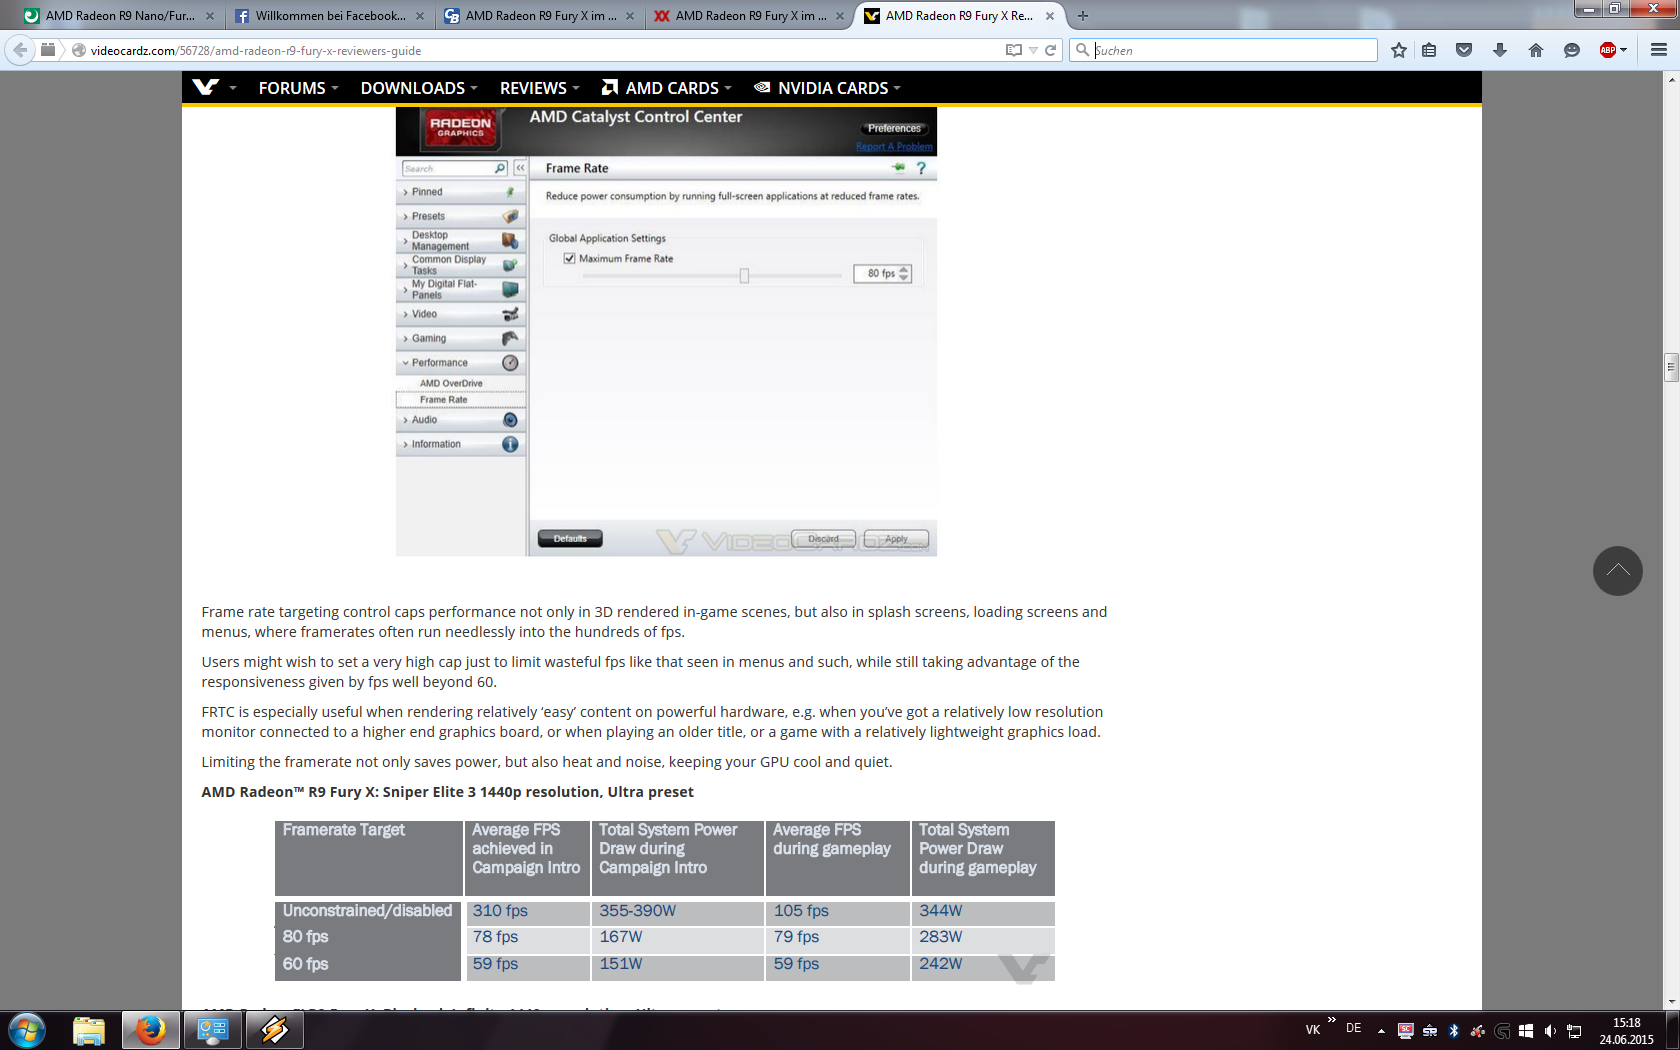
Task: Close the Willkommen bei Facebook tab
Action: [420, 16]
